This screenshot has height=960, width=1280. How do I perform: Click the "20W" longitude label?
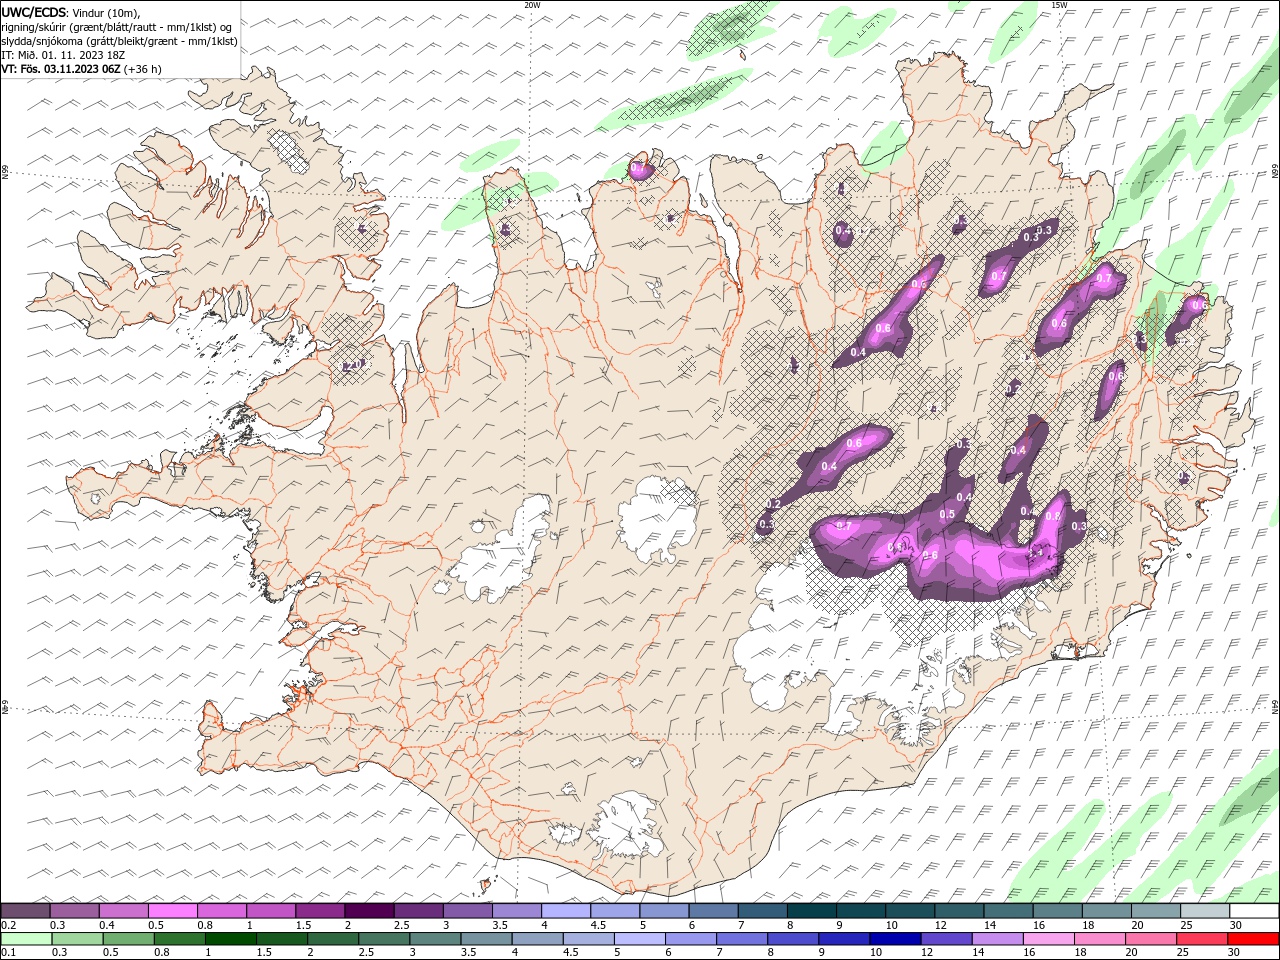coord(532,5)
